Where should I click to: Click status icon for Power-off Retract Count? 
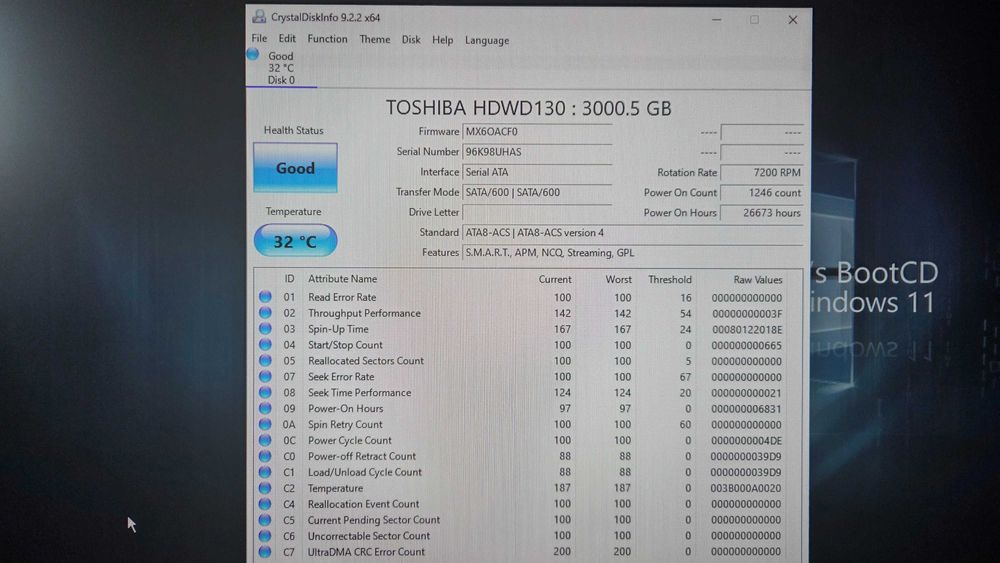[x=265, y=456]
